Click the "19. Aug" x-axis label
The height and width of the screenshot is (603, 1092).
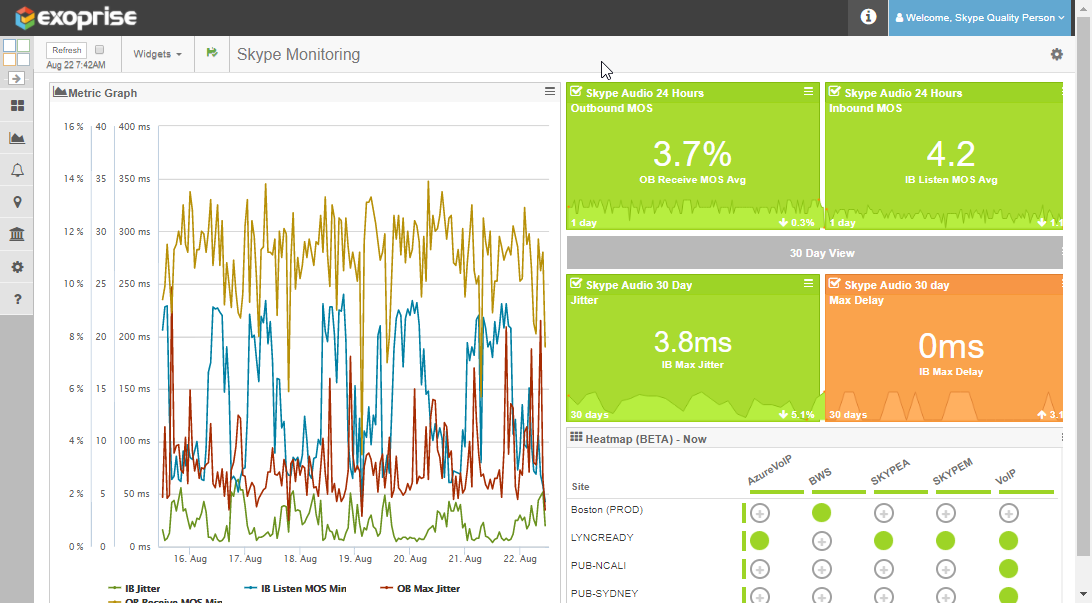click(355, 558)
